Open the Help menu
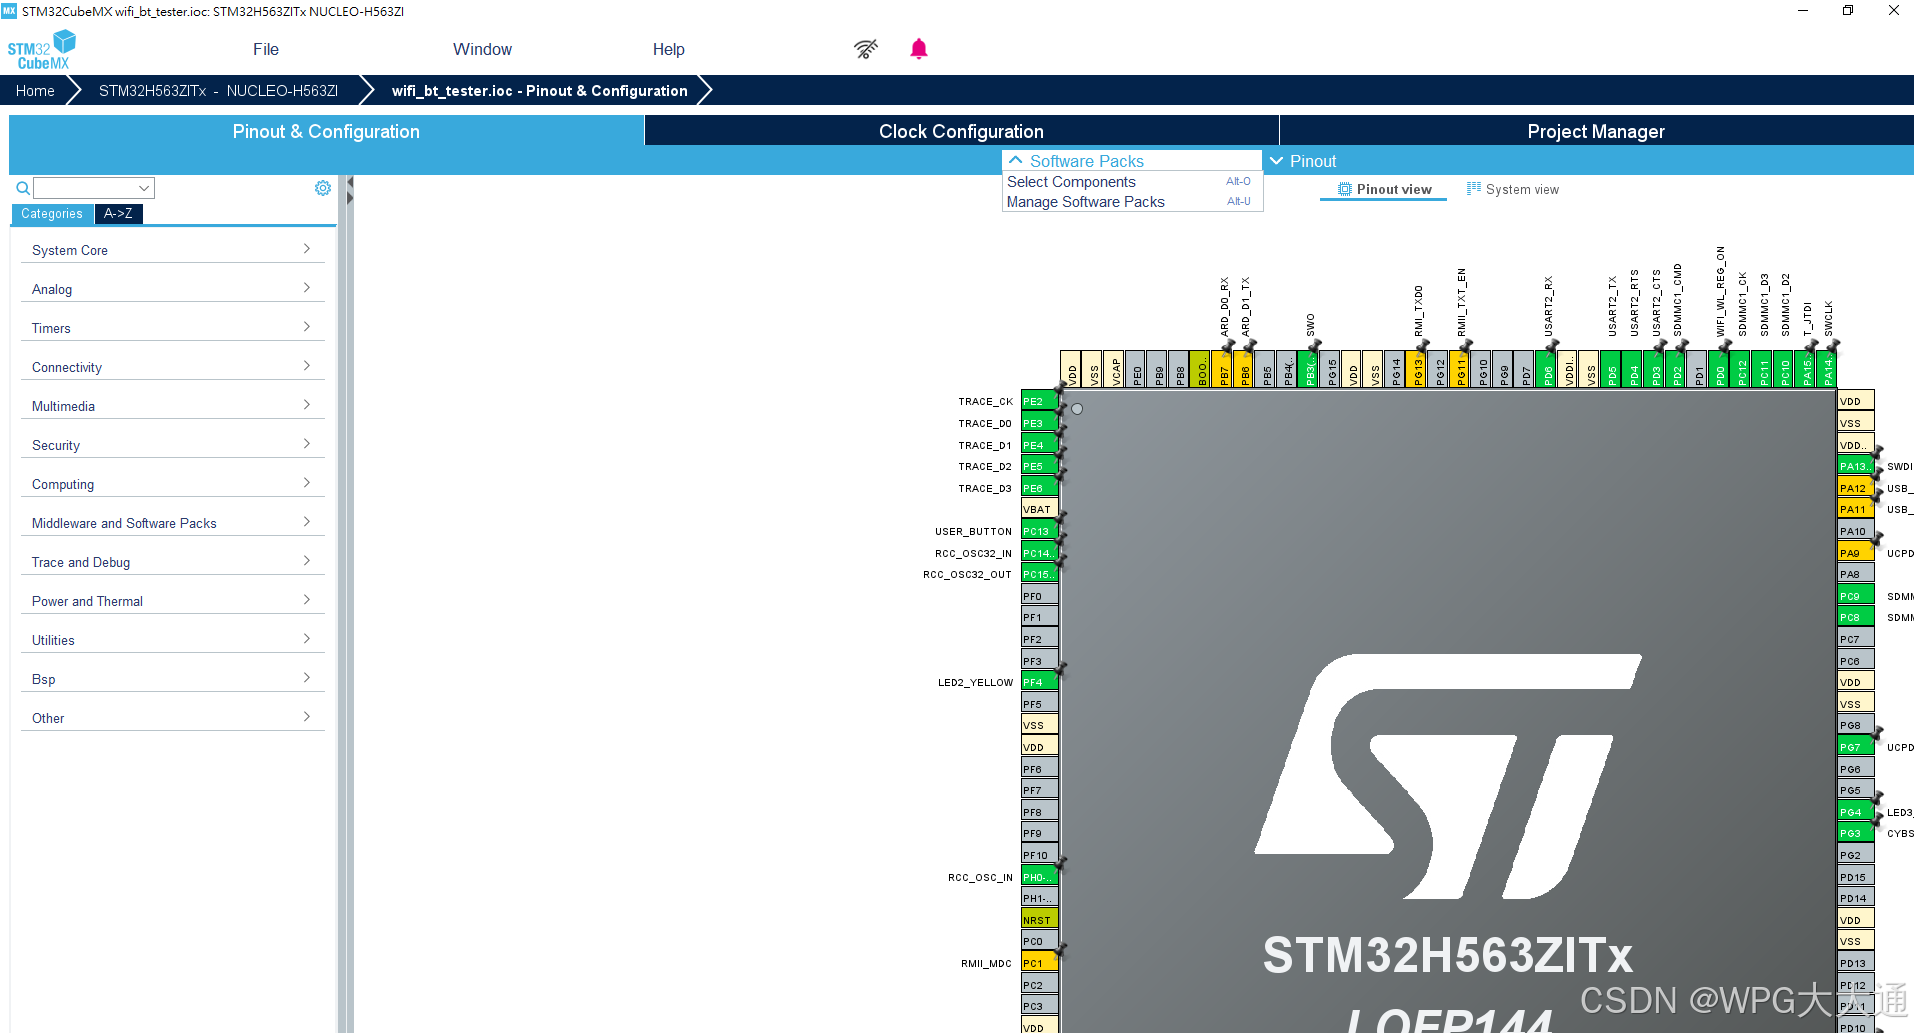Viewport: 1914px width, 1033px height. (x=669, y=49)
